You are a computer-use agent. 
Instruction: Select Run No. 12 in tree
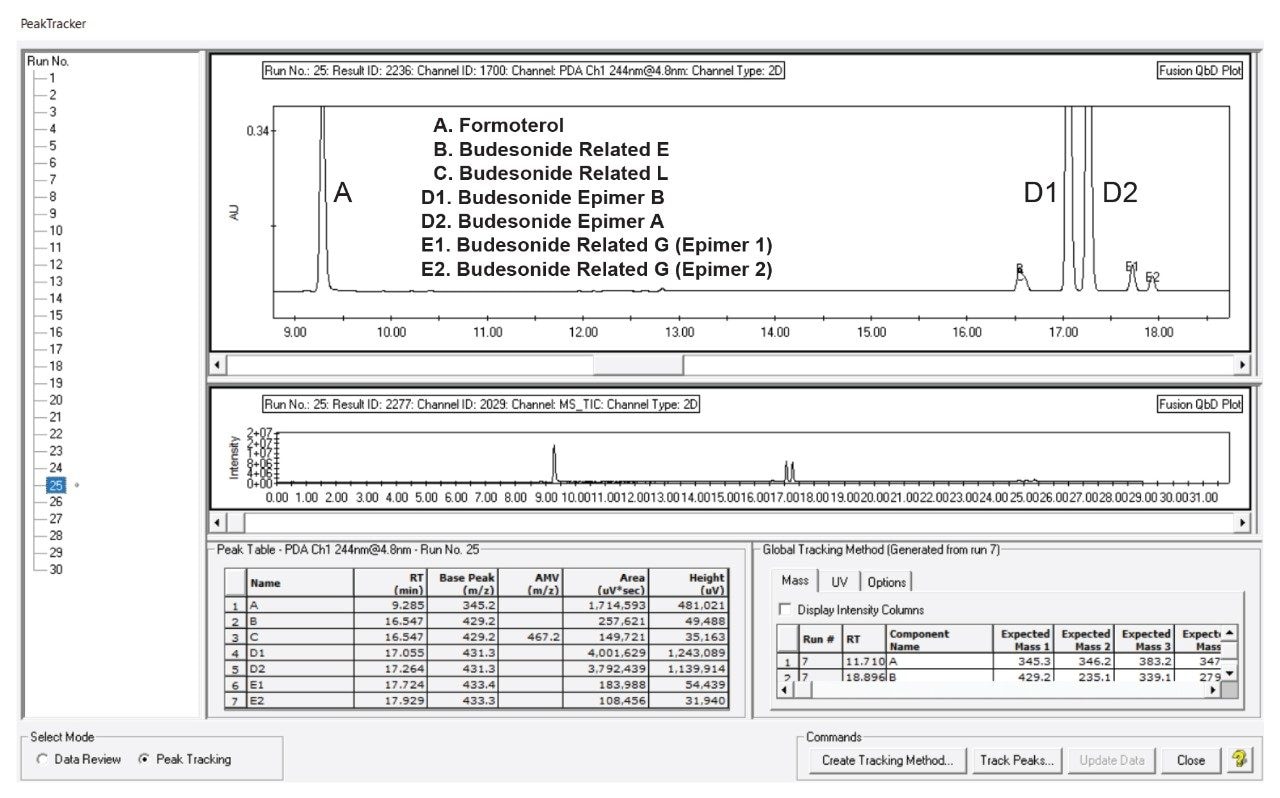tap(55, 264)
